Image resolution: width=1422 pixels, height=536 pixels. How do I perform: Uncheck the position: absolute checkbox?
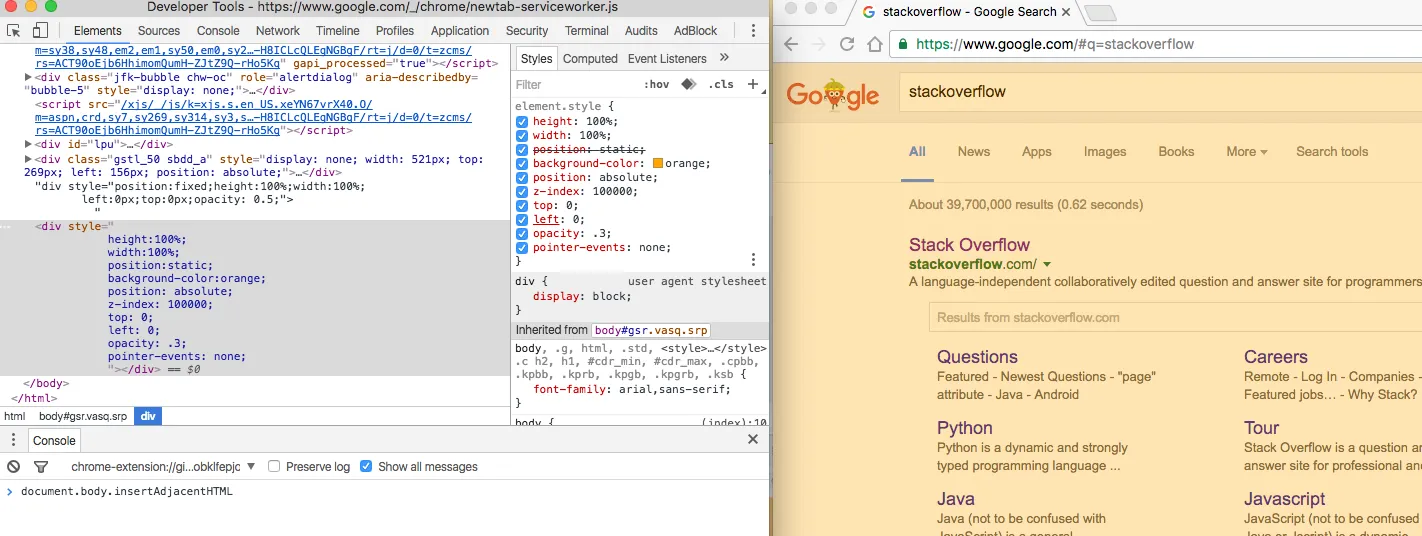point(522,178)
